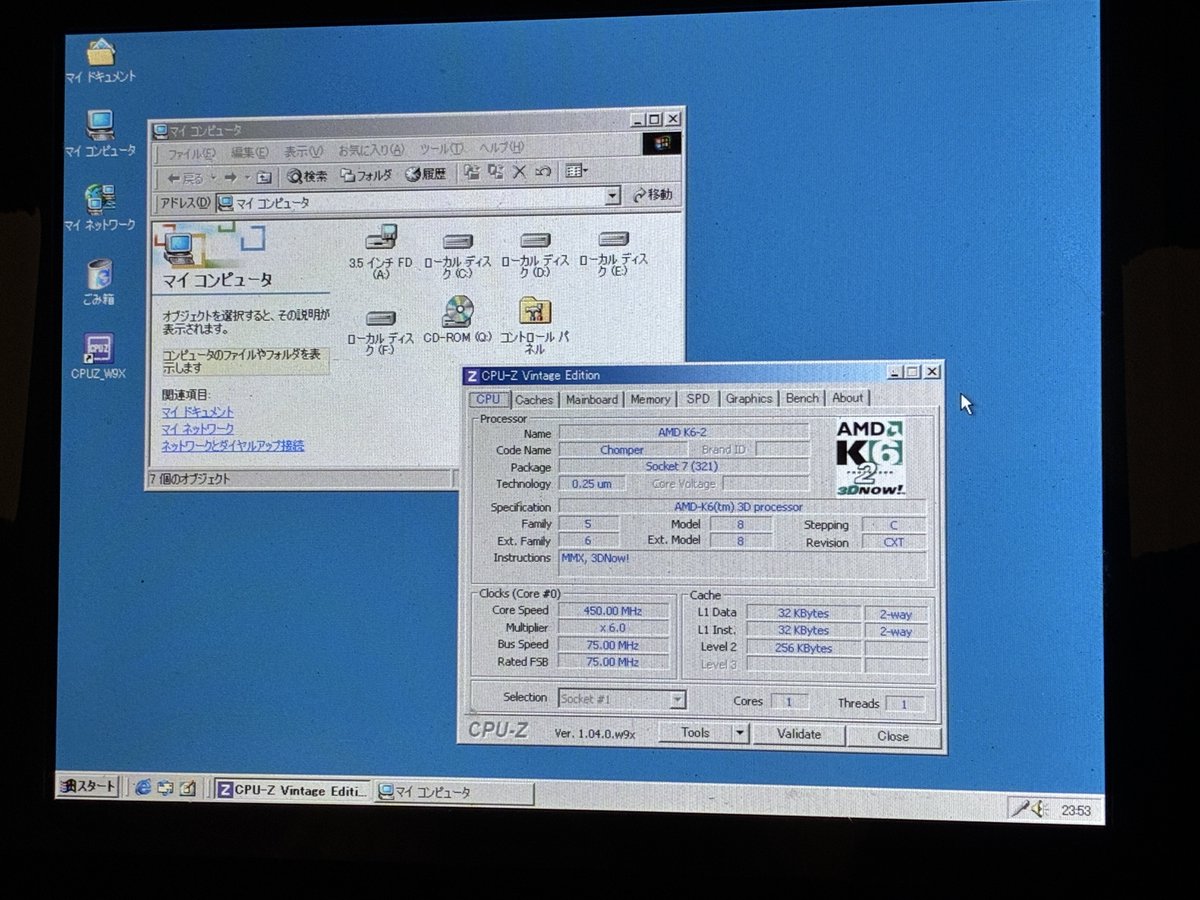Click the AMD K6-2 3DNow! logo
Viewport: 1200px width, 900px height.
(x=870, y=458)
